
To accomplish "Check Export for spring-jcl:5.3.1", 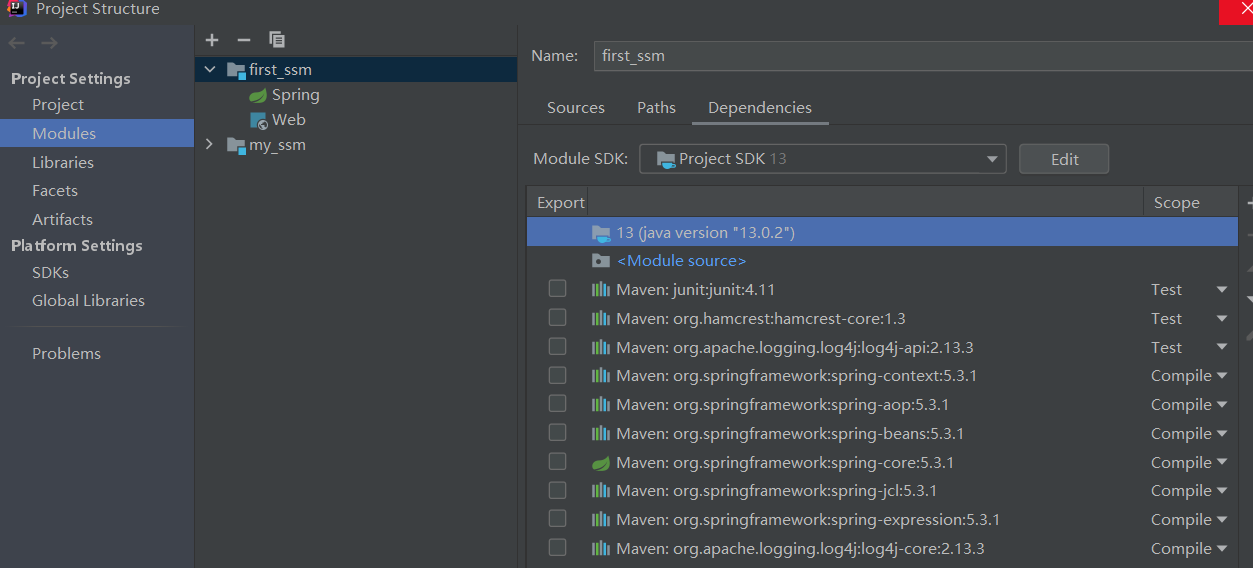I will pyautogui.click(x=557, y=490).
